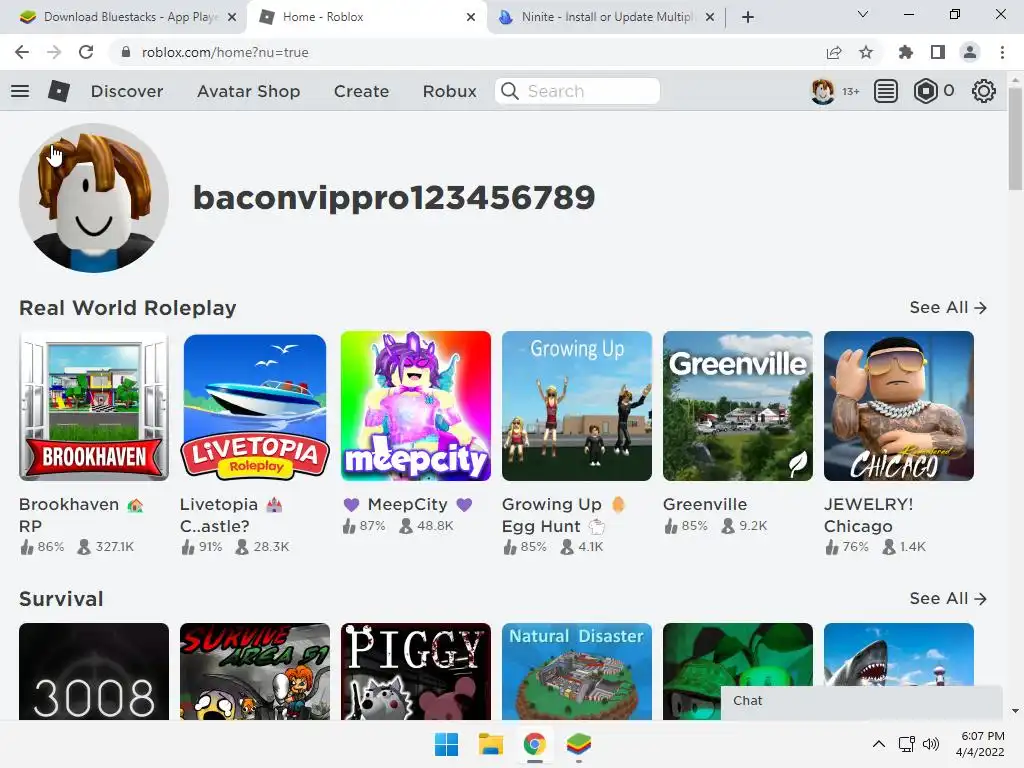The height and width of the screenshot is (768, 1024).
Task: Click the page vertical scrollbar
Action: tap(1015, 138)
